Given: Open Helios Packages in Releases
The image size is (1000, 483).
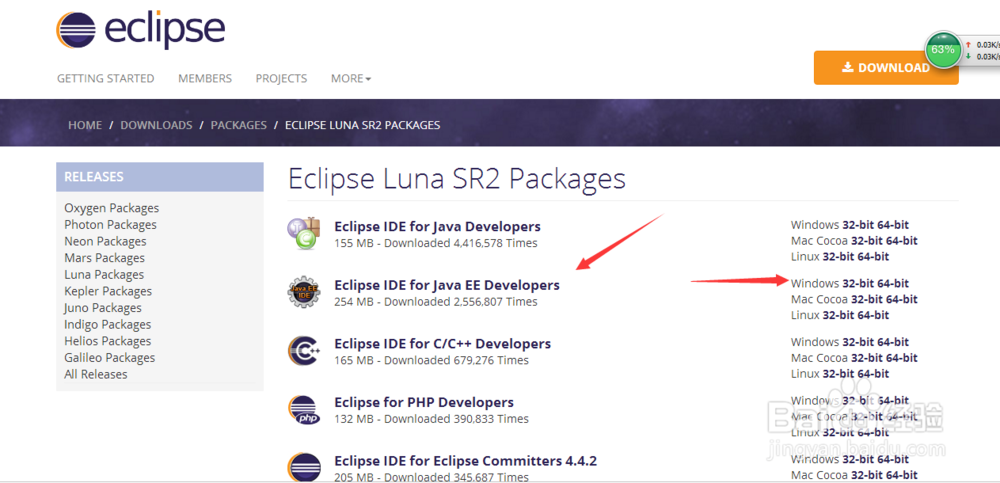Looking at the screenshot, I should click(108, 341).
